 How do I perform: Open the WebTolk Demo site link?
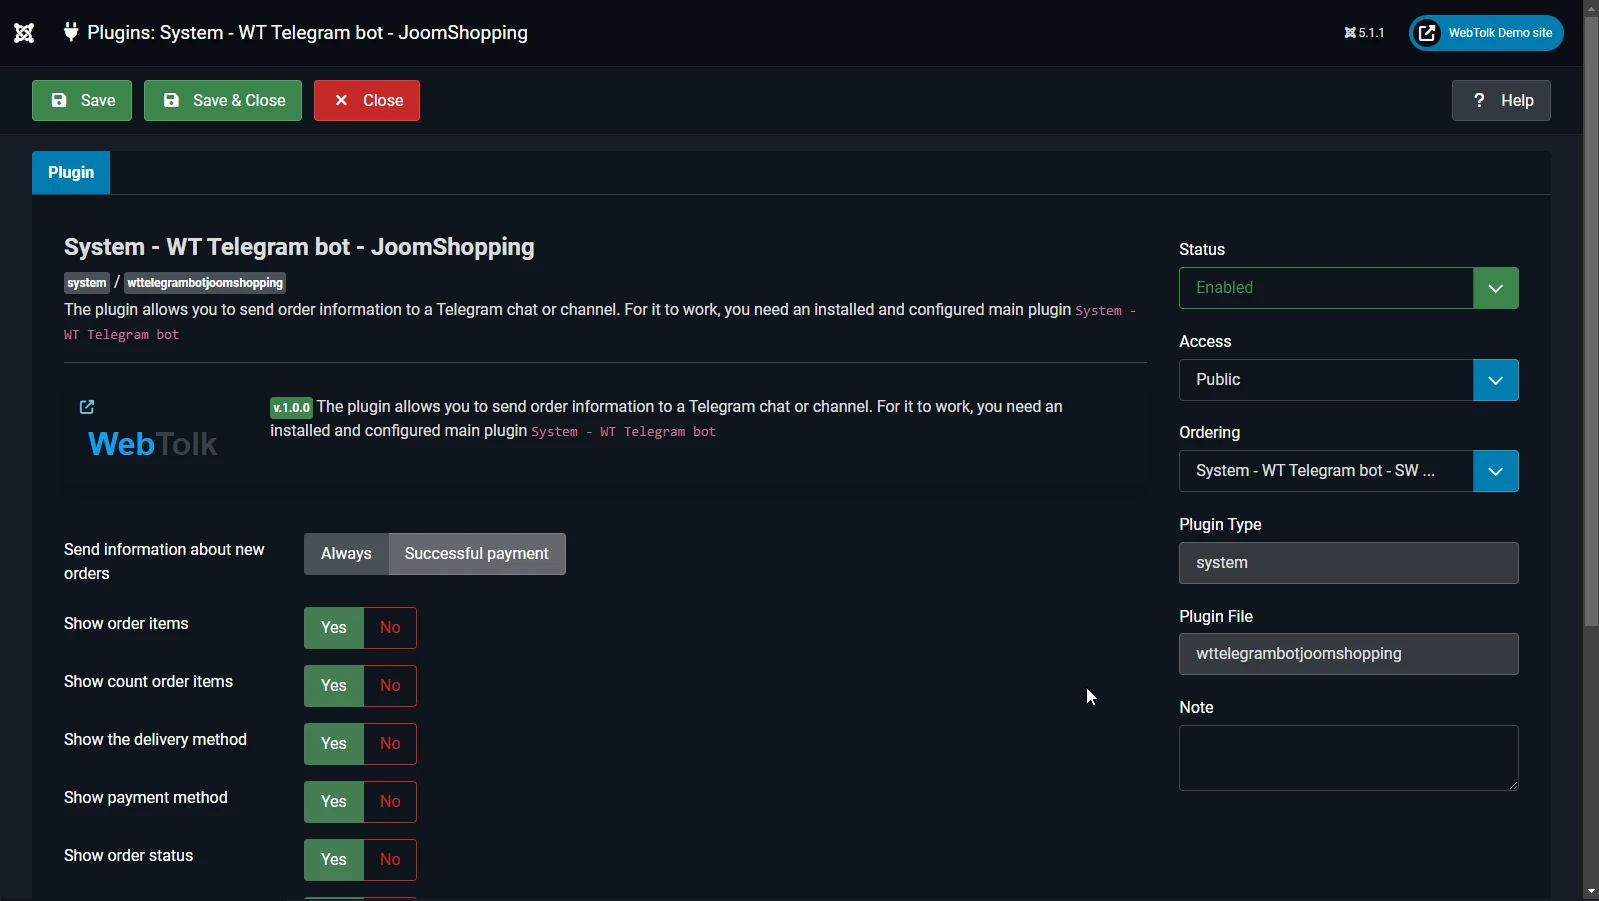pyautogui.click(x=1486, y=33)
